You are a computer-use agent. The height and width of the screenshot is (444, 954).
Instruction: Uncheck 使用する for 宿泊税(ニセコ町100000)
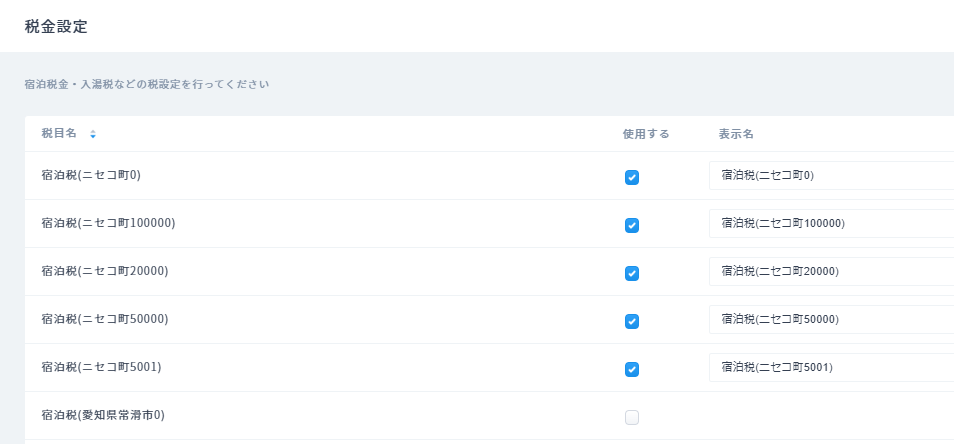pos(631,225)
